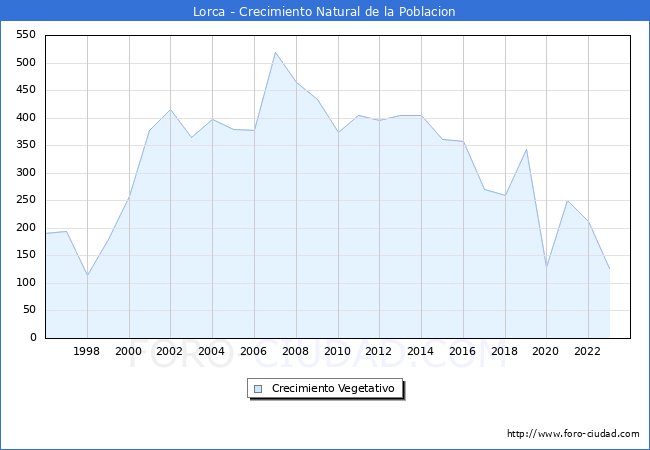Click the 500 y-axis value
This screenshot has height=450, width=650.
tap(26, 63)
